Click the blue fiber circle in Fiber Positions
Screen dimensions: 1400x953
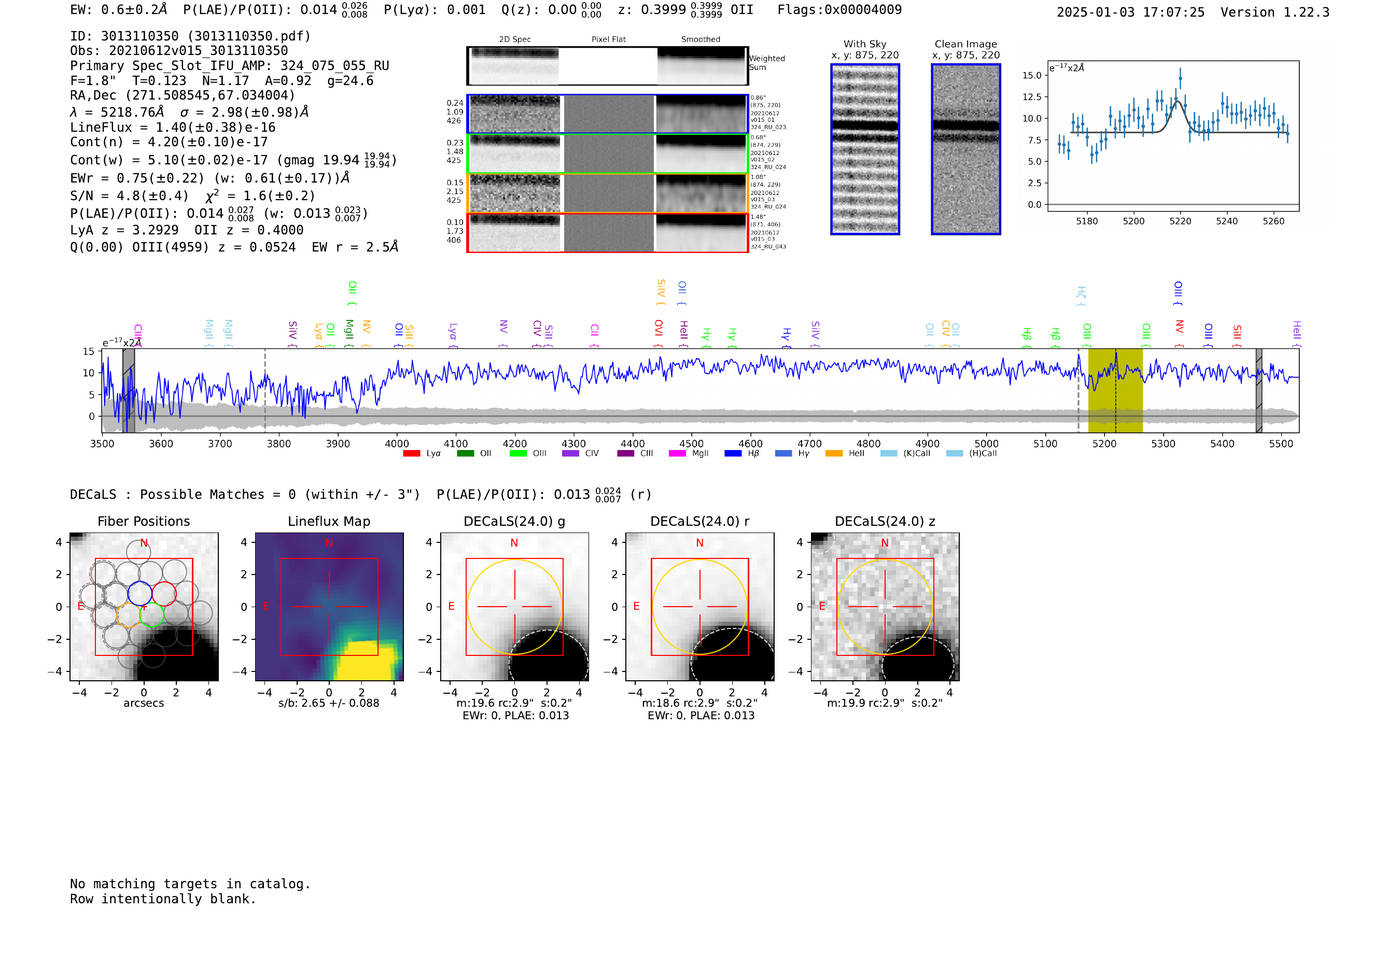(140, 593)
